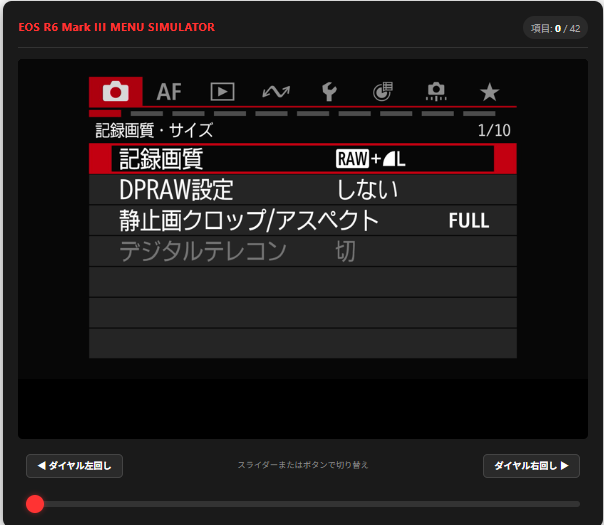
Task: Click ダイヤル右回し button
Action: [531, 466]
